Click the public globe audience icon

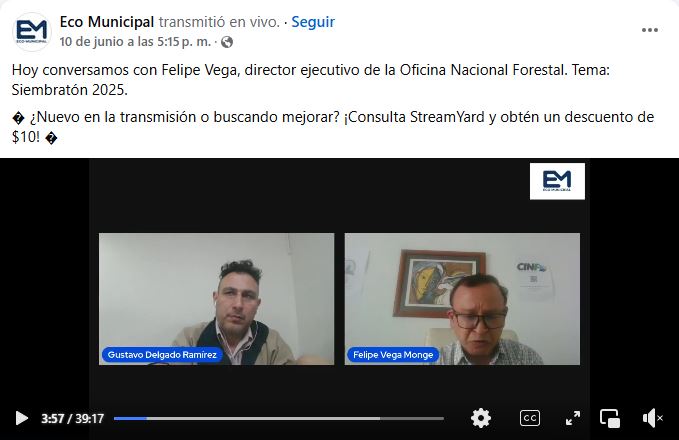227,42
